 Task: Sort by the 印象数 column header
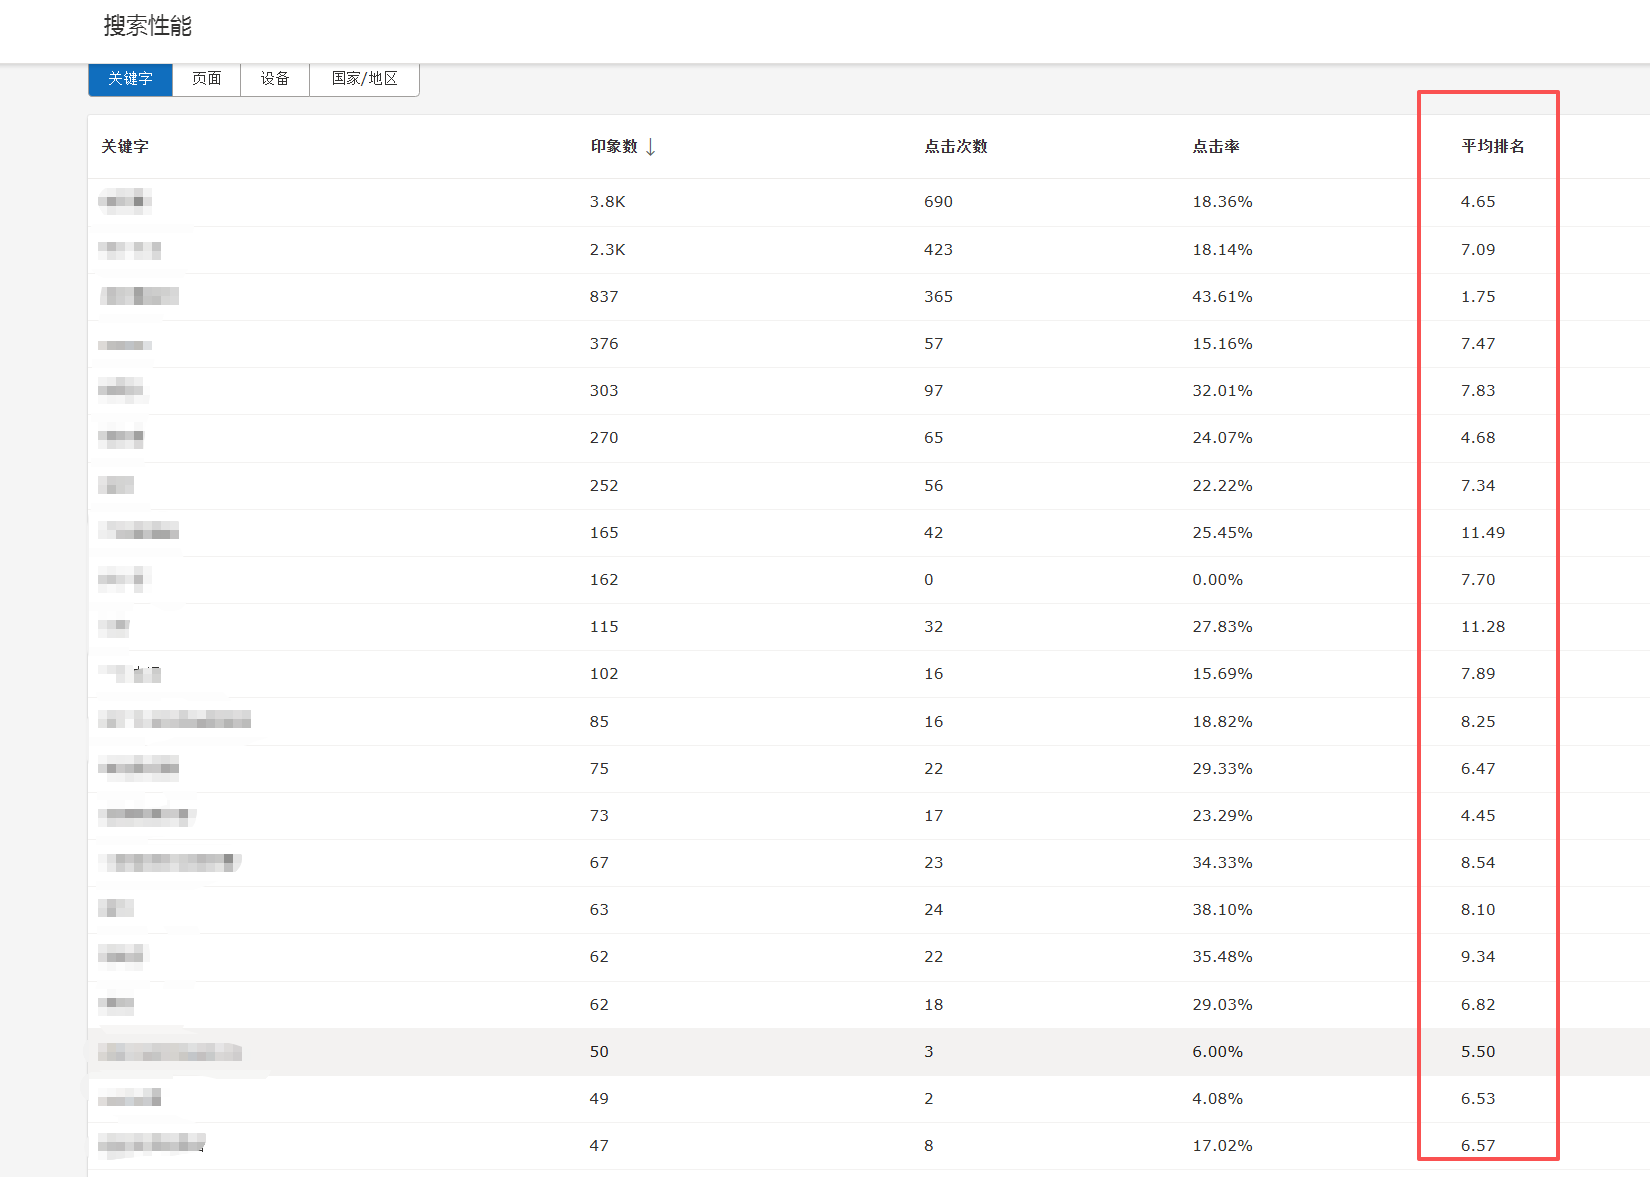coord(613,147)
